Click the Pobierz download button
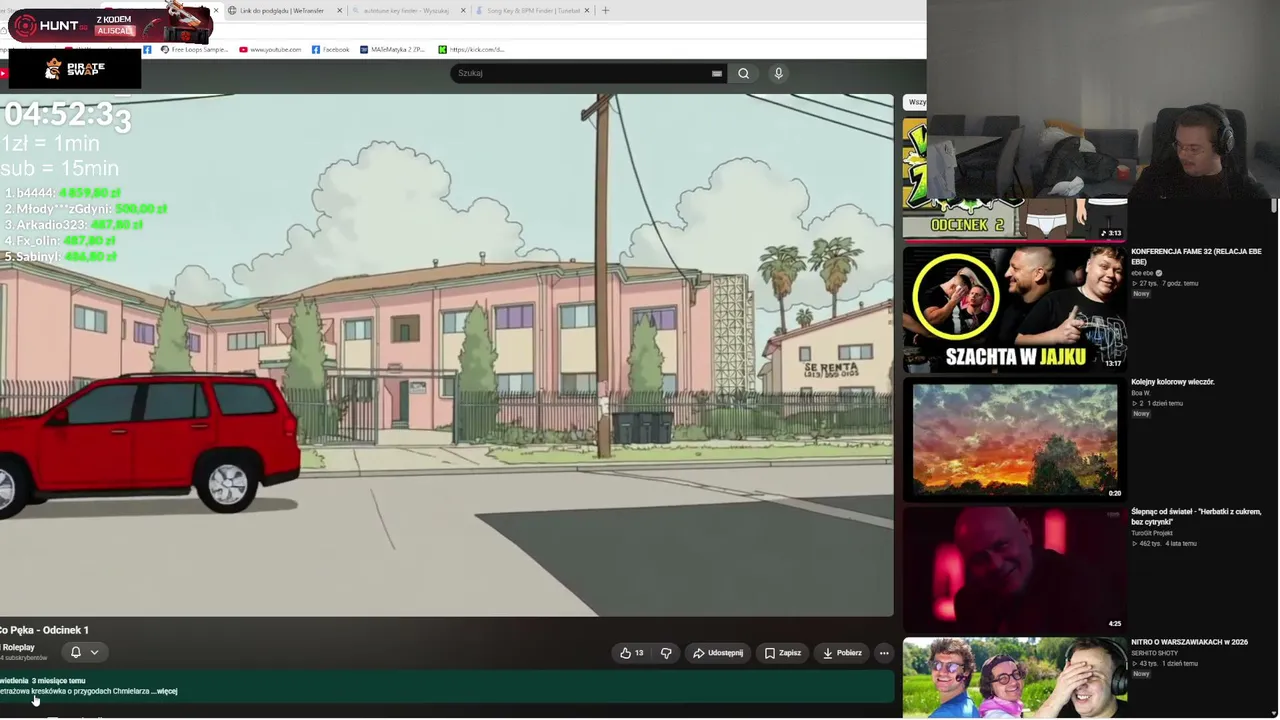The width and height of the screenshot is (1280, 720). [842, 653]
